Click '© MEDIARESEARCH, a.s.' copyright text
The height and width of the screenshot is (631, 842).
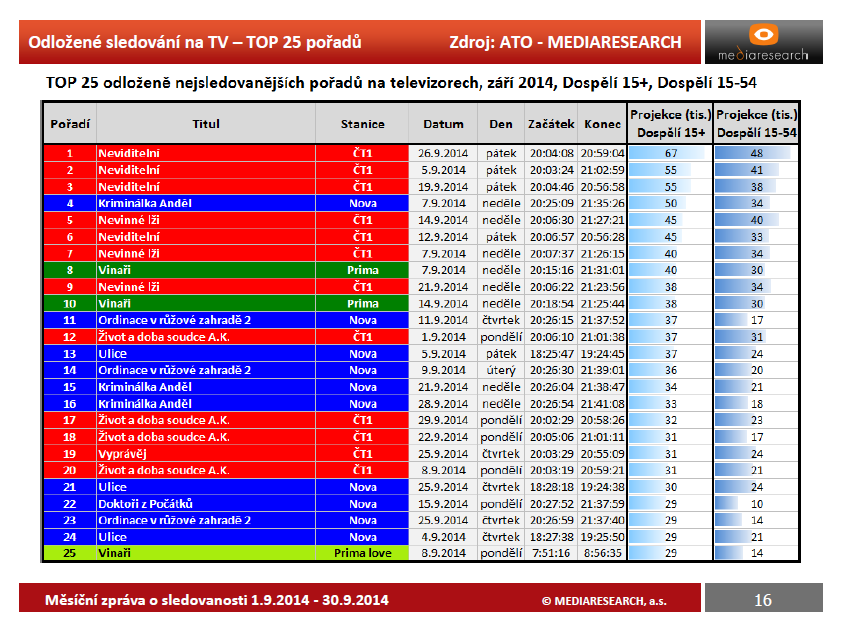coord(604,601)
